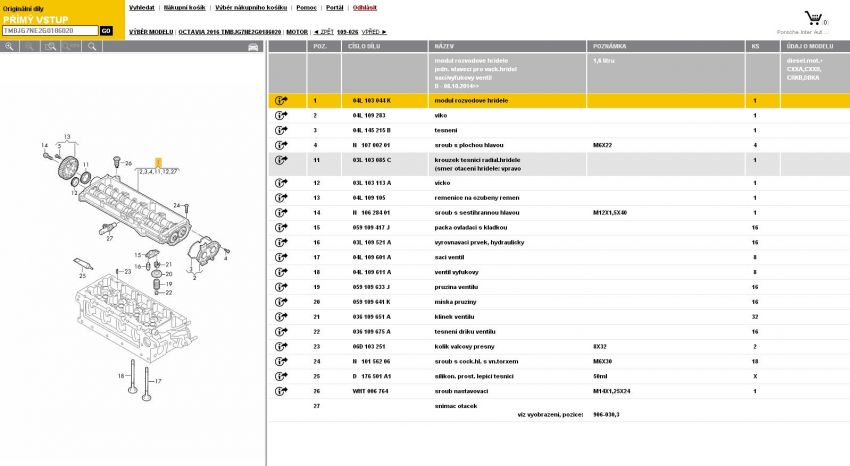Open info icon for row 04L 109 283 viko
This screenshot has width=850, height=466.
point(280,115)
